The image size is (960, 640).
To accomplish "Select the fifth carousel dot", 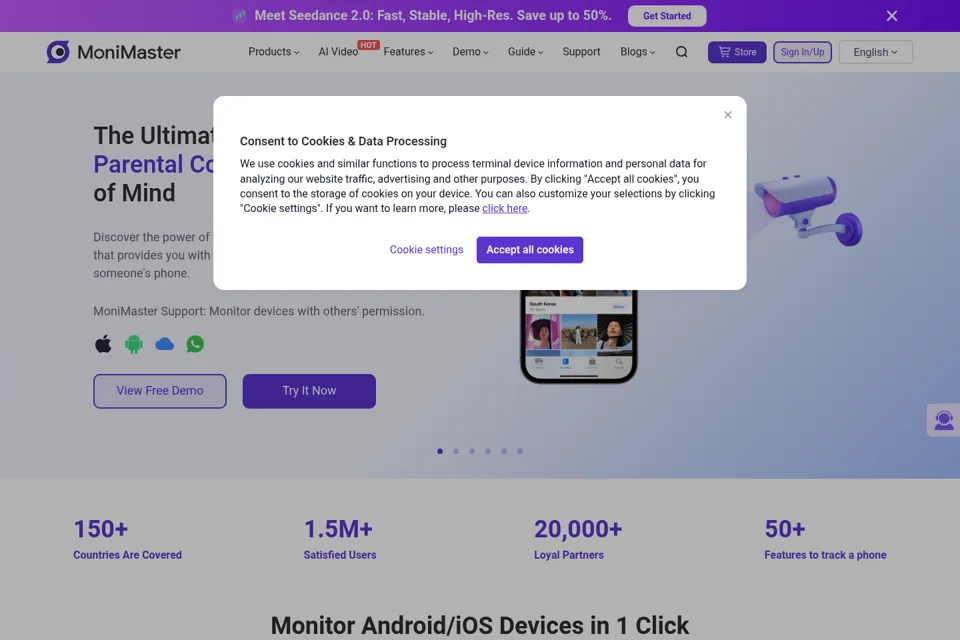I will (503, 451).
